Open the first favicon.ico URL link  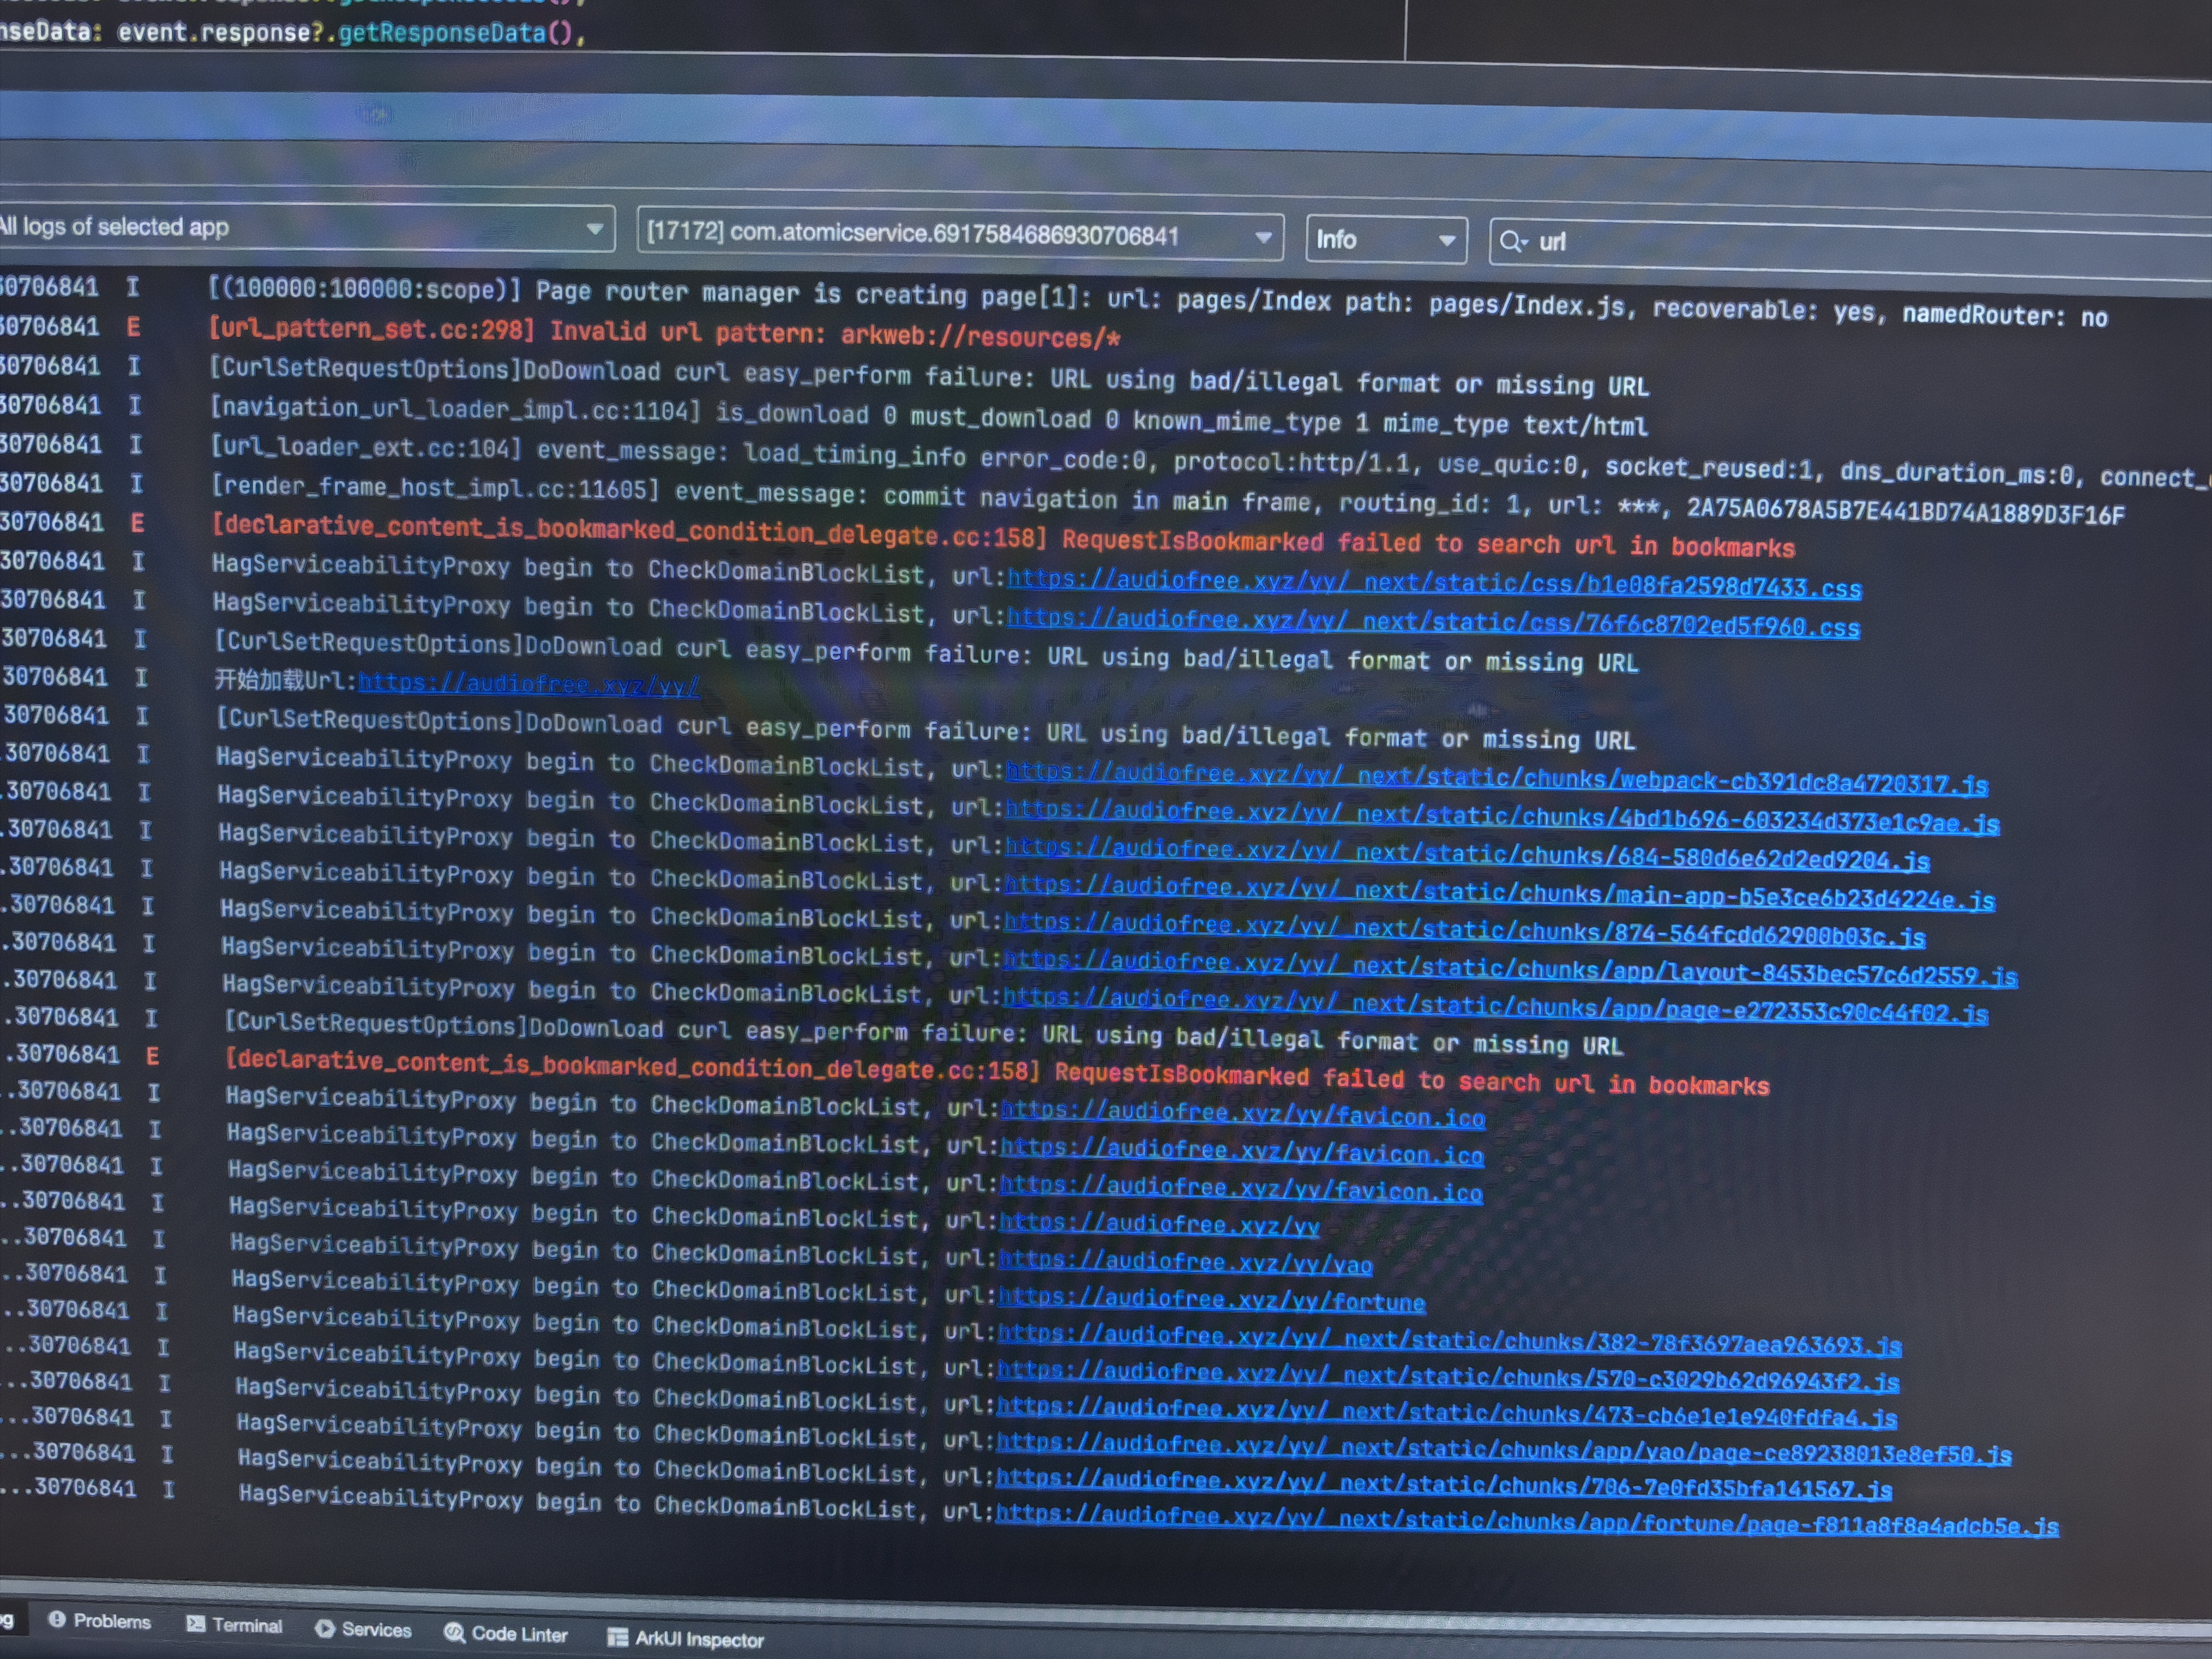pyautogui.click(x=1243, y=1114)
